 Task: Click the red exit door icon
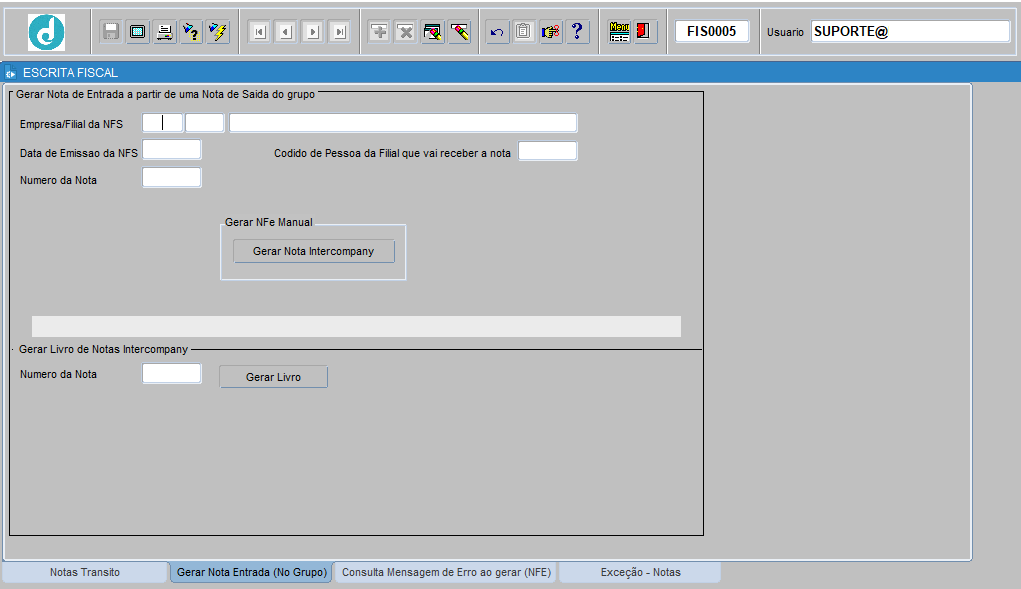(x=645, y=32)
